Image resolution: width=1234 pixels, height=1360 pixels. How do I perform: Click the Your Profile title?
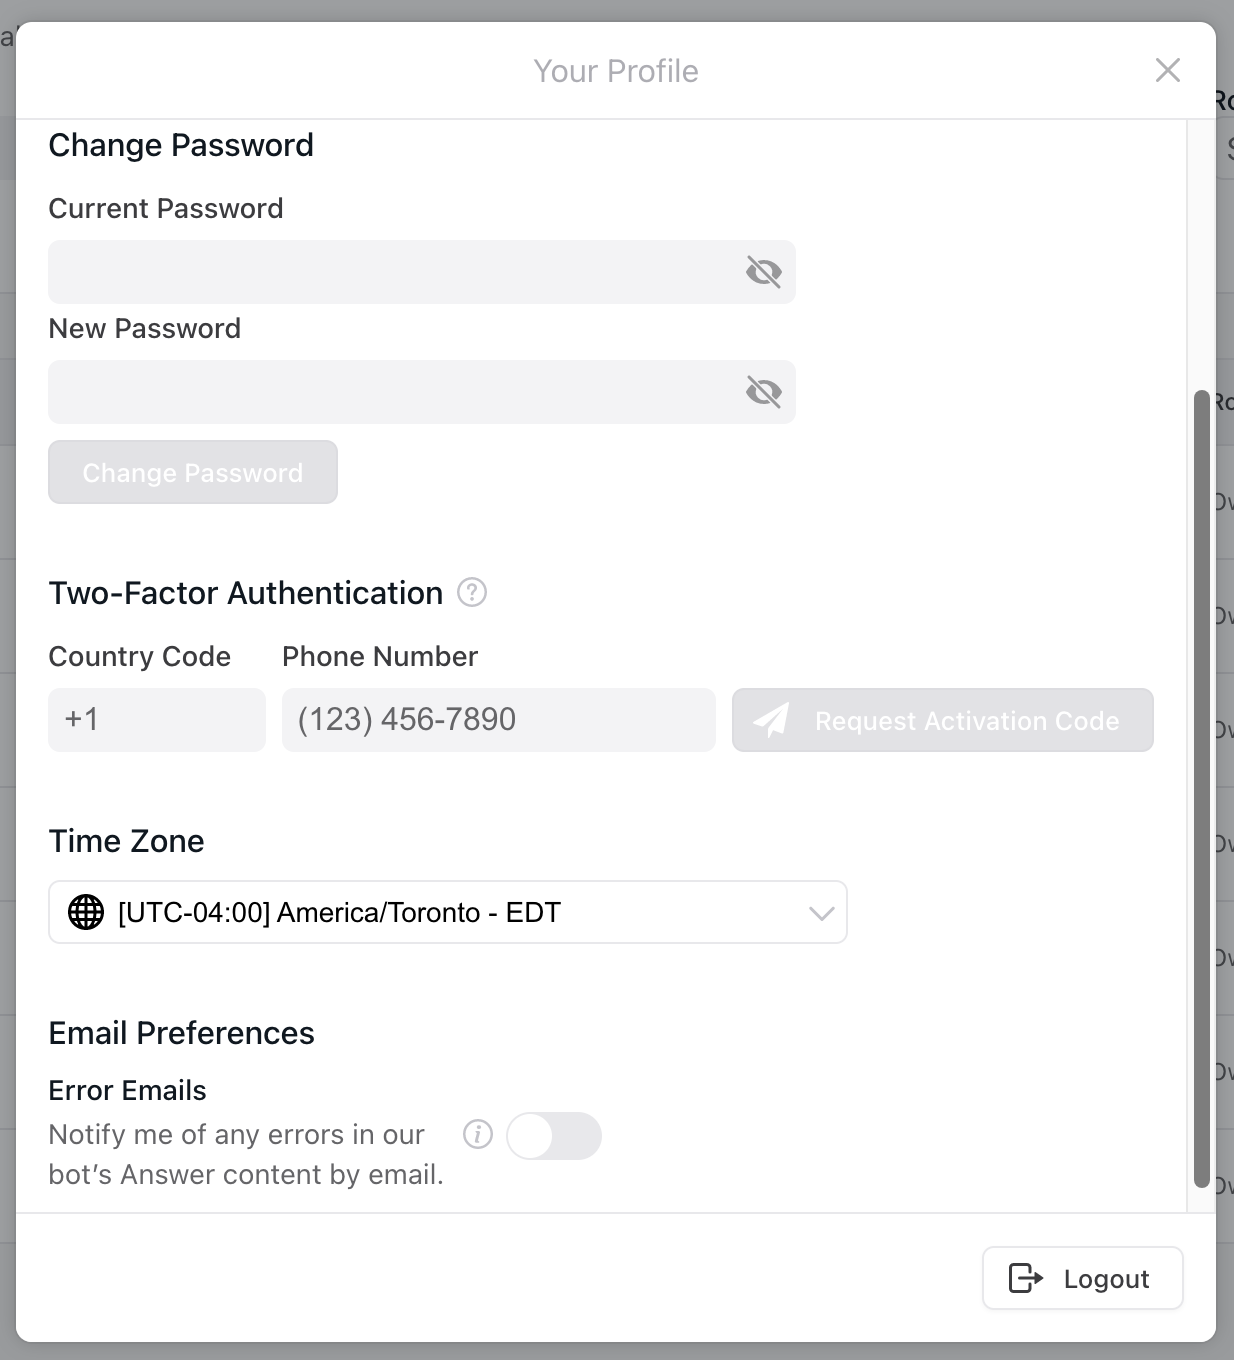coord(616,70)
